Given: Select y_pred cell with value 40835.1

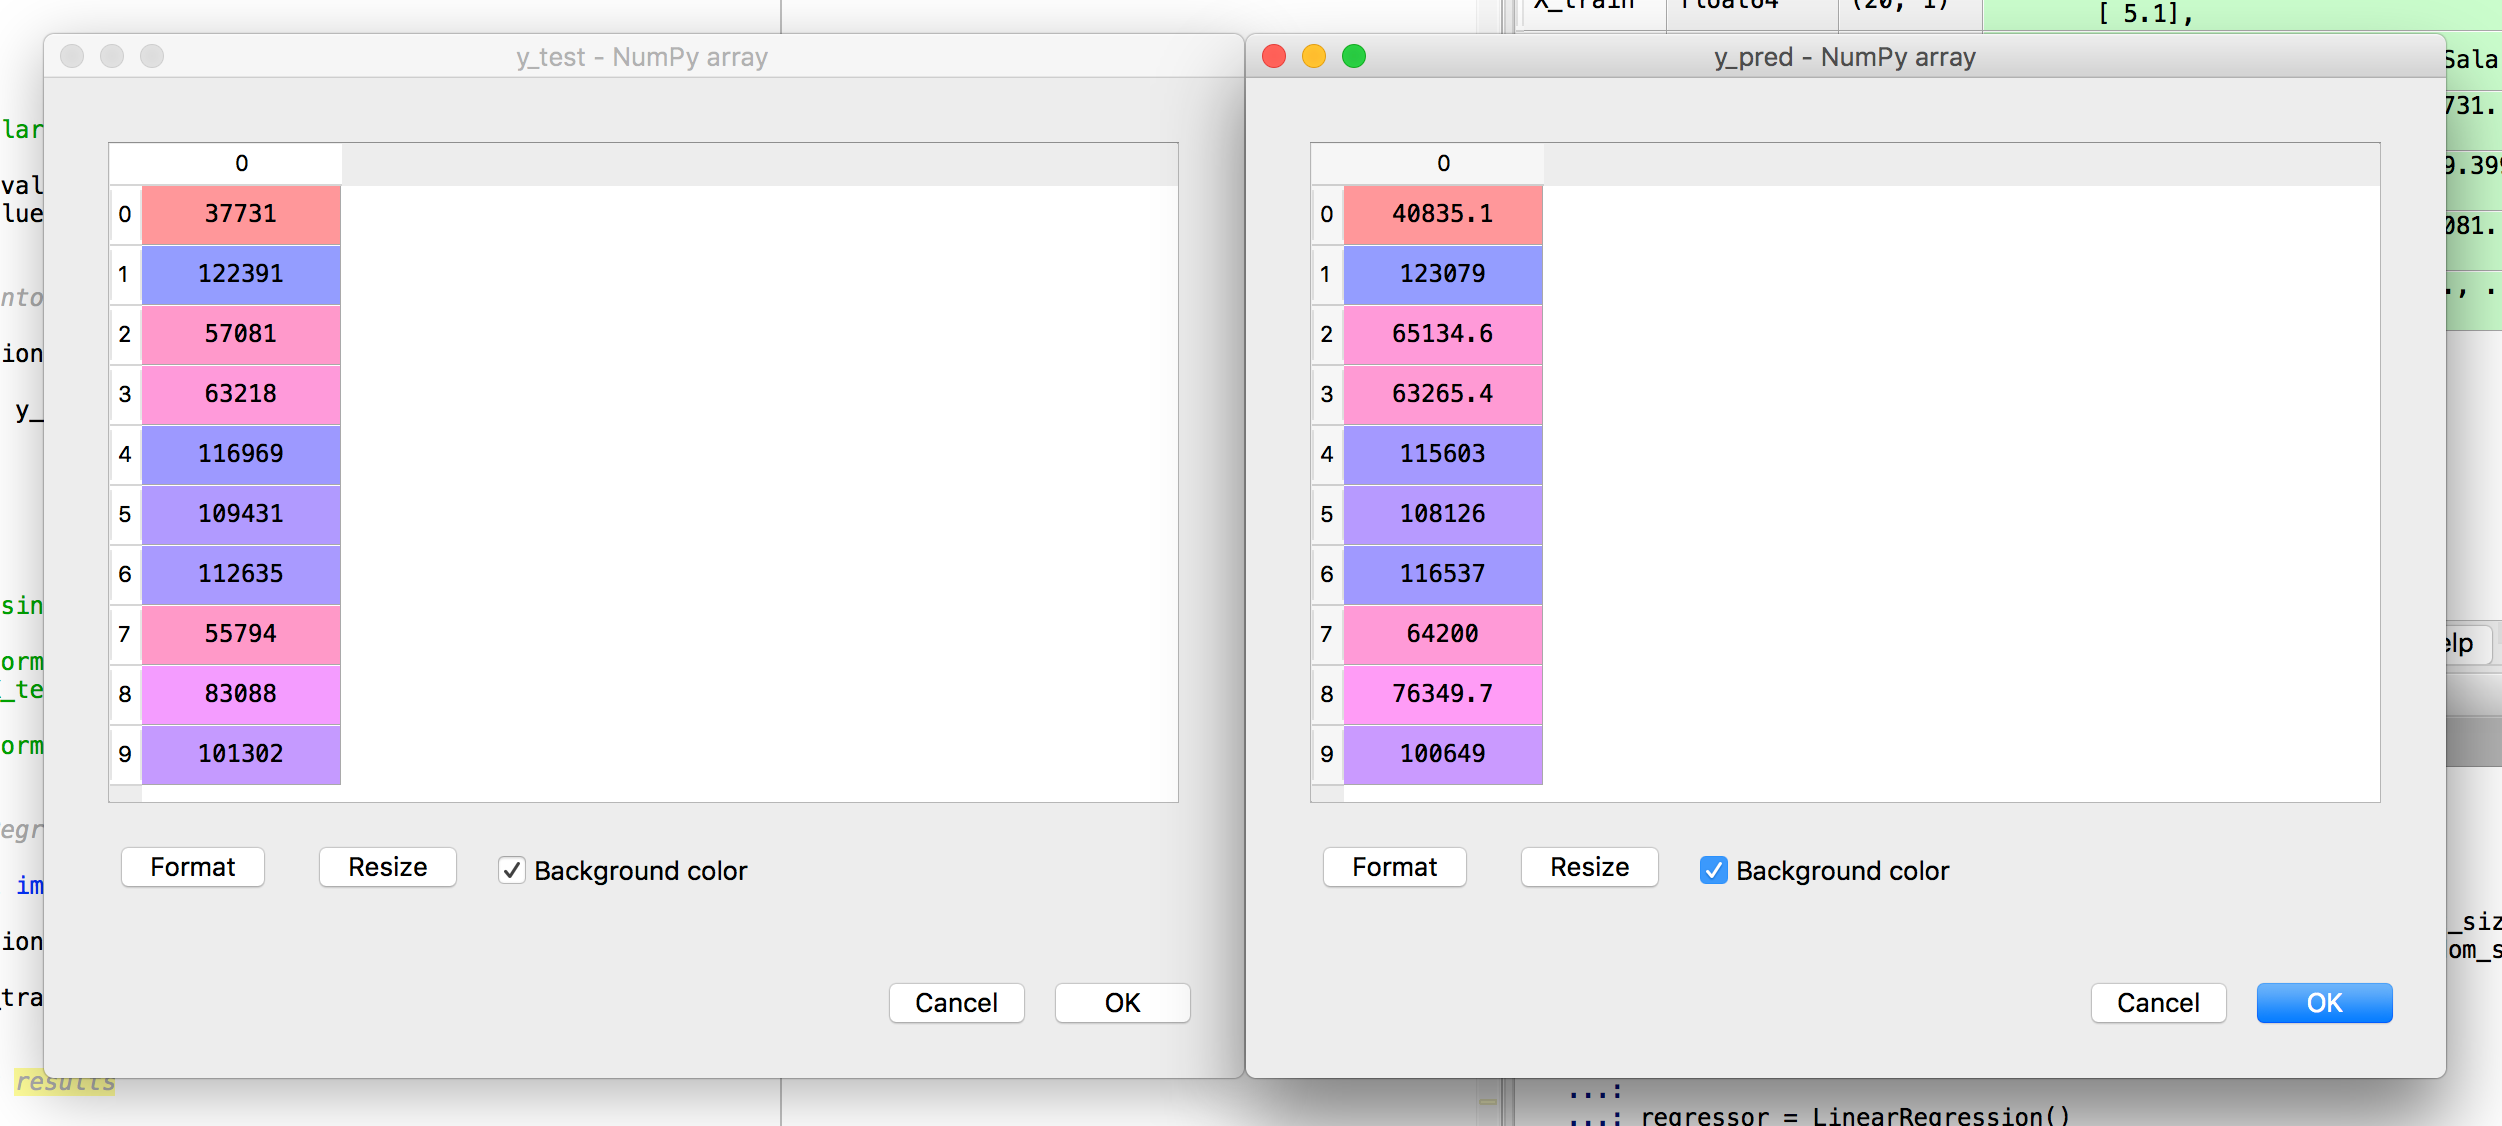Looking at the screenshot, I should point(1442,214).
